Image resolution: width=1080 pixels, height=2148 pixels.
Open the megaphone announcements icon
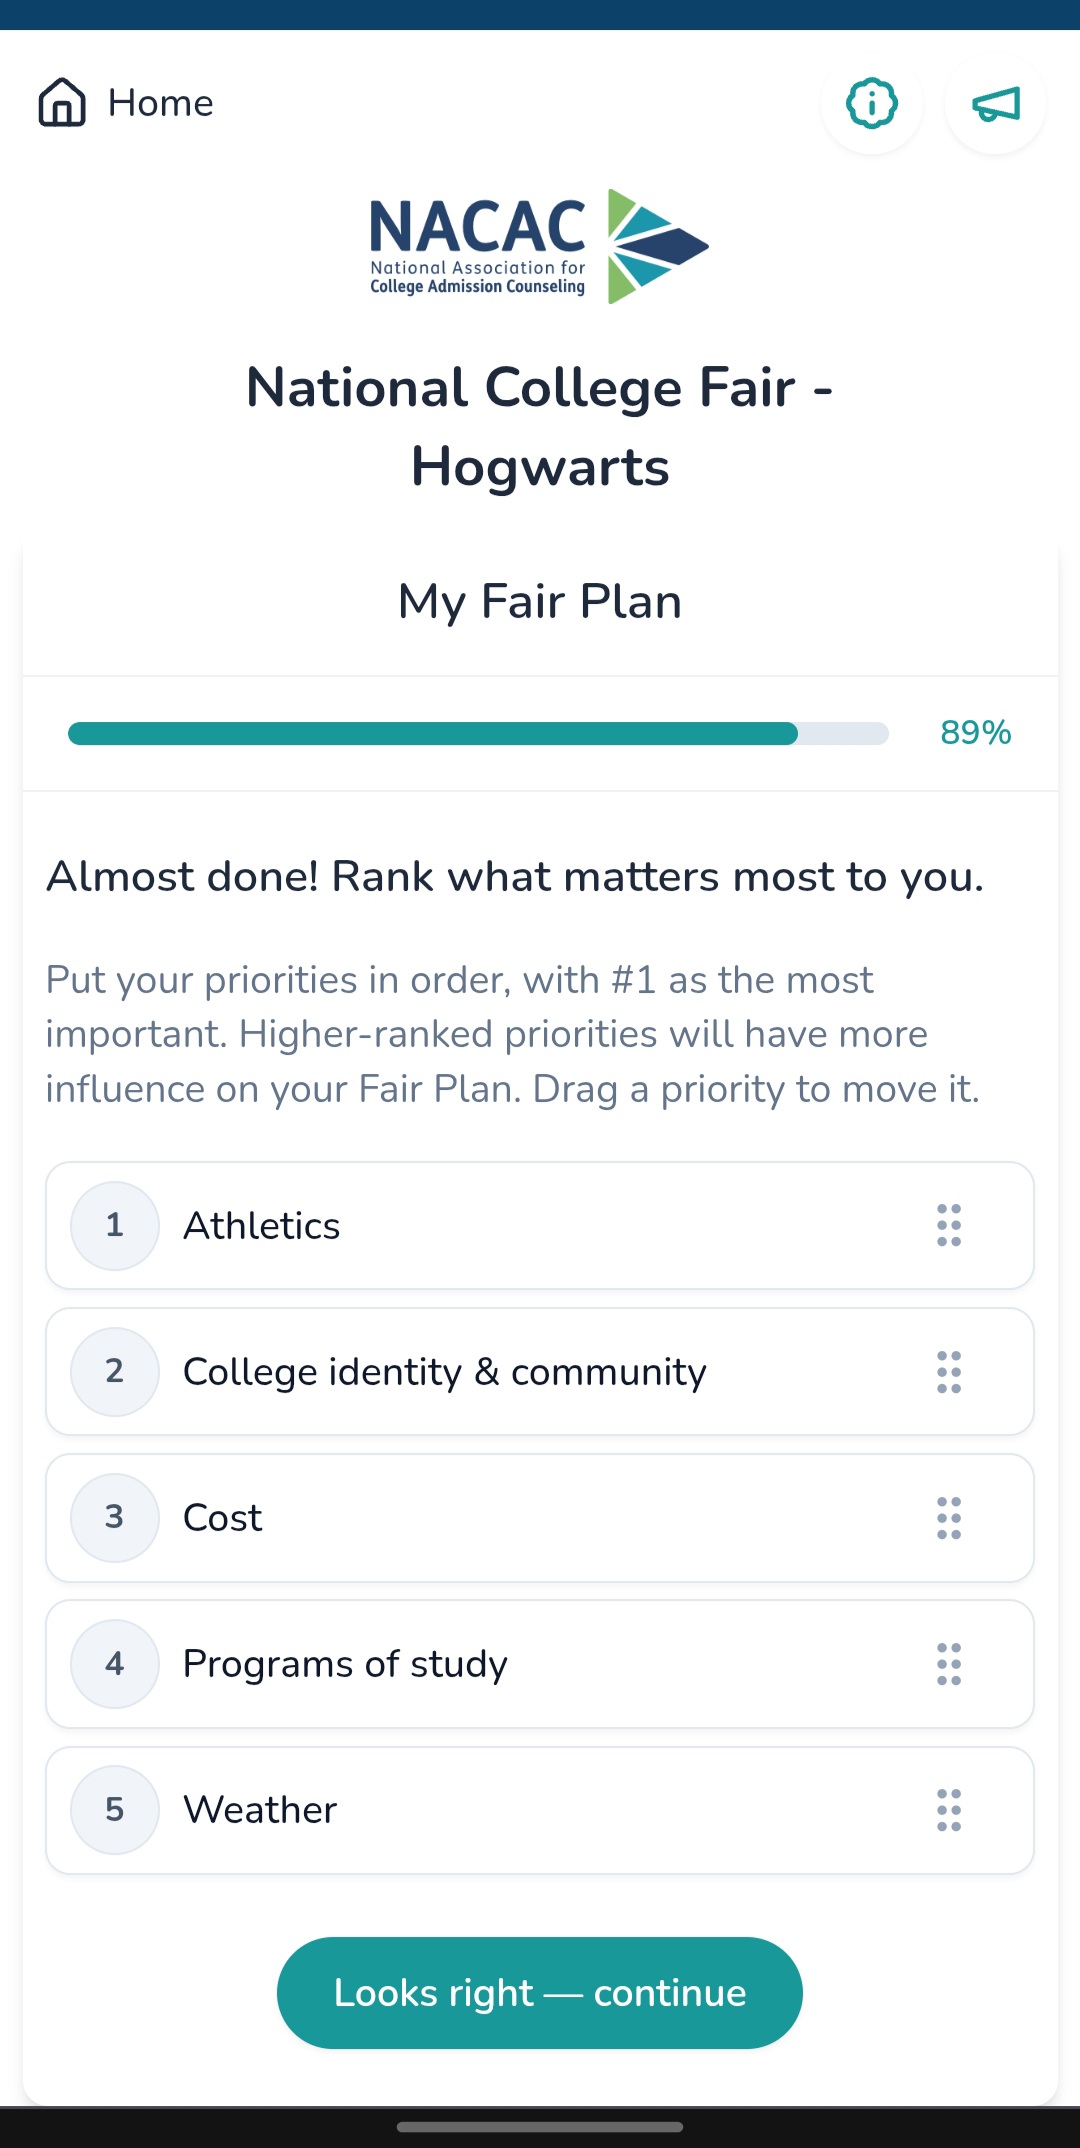[996, 103]
